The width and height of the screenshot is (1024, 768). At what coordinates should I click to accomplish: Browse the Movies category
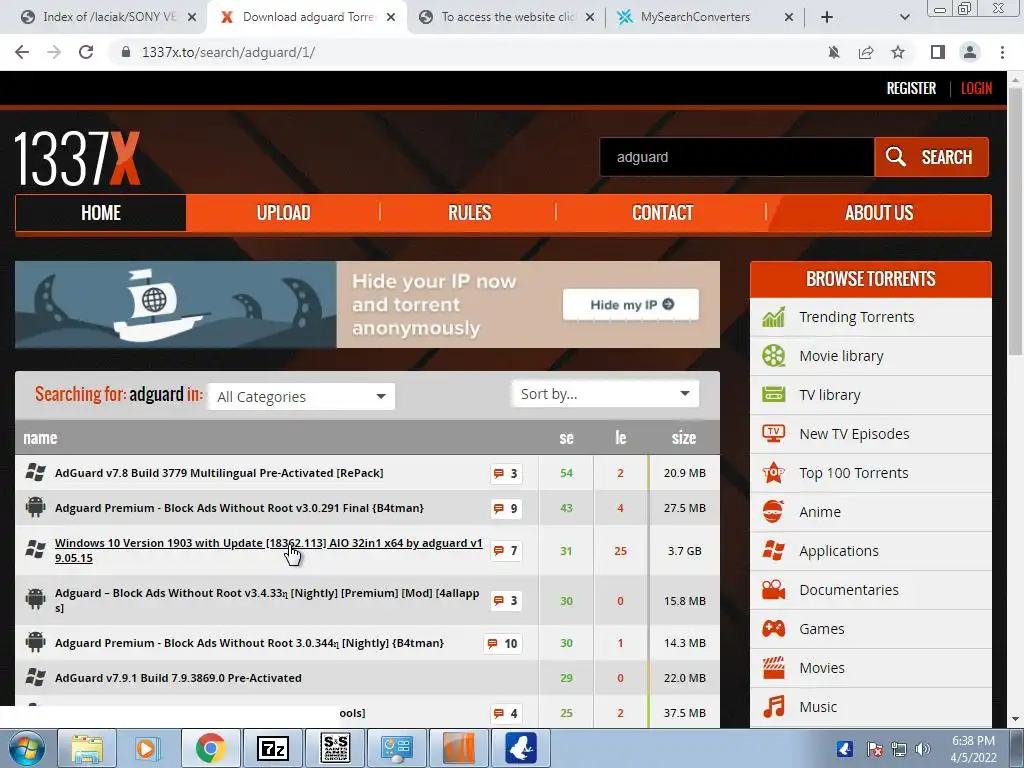(822, 668)
